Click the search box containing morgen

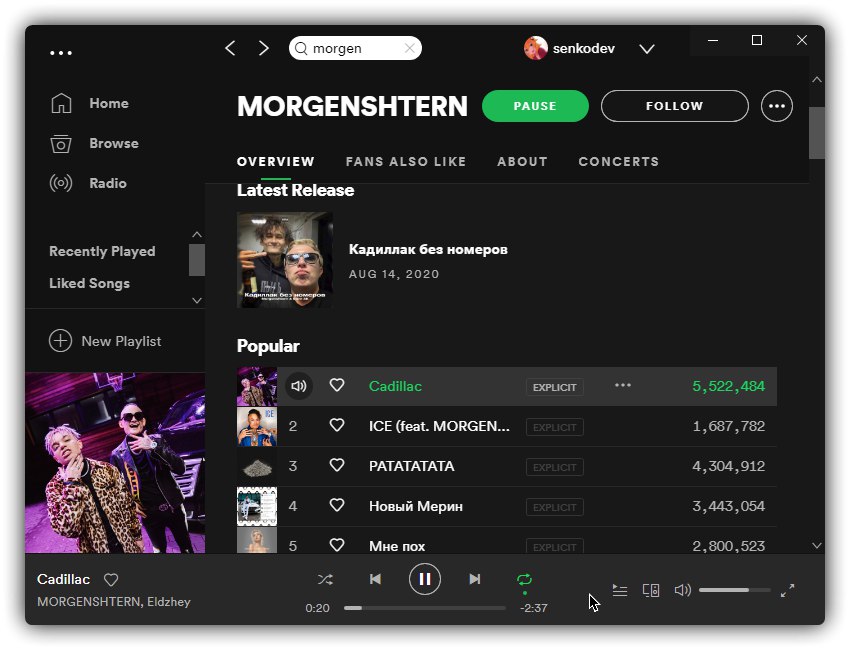(x=355, y=48)
